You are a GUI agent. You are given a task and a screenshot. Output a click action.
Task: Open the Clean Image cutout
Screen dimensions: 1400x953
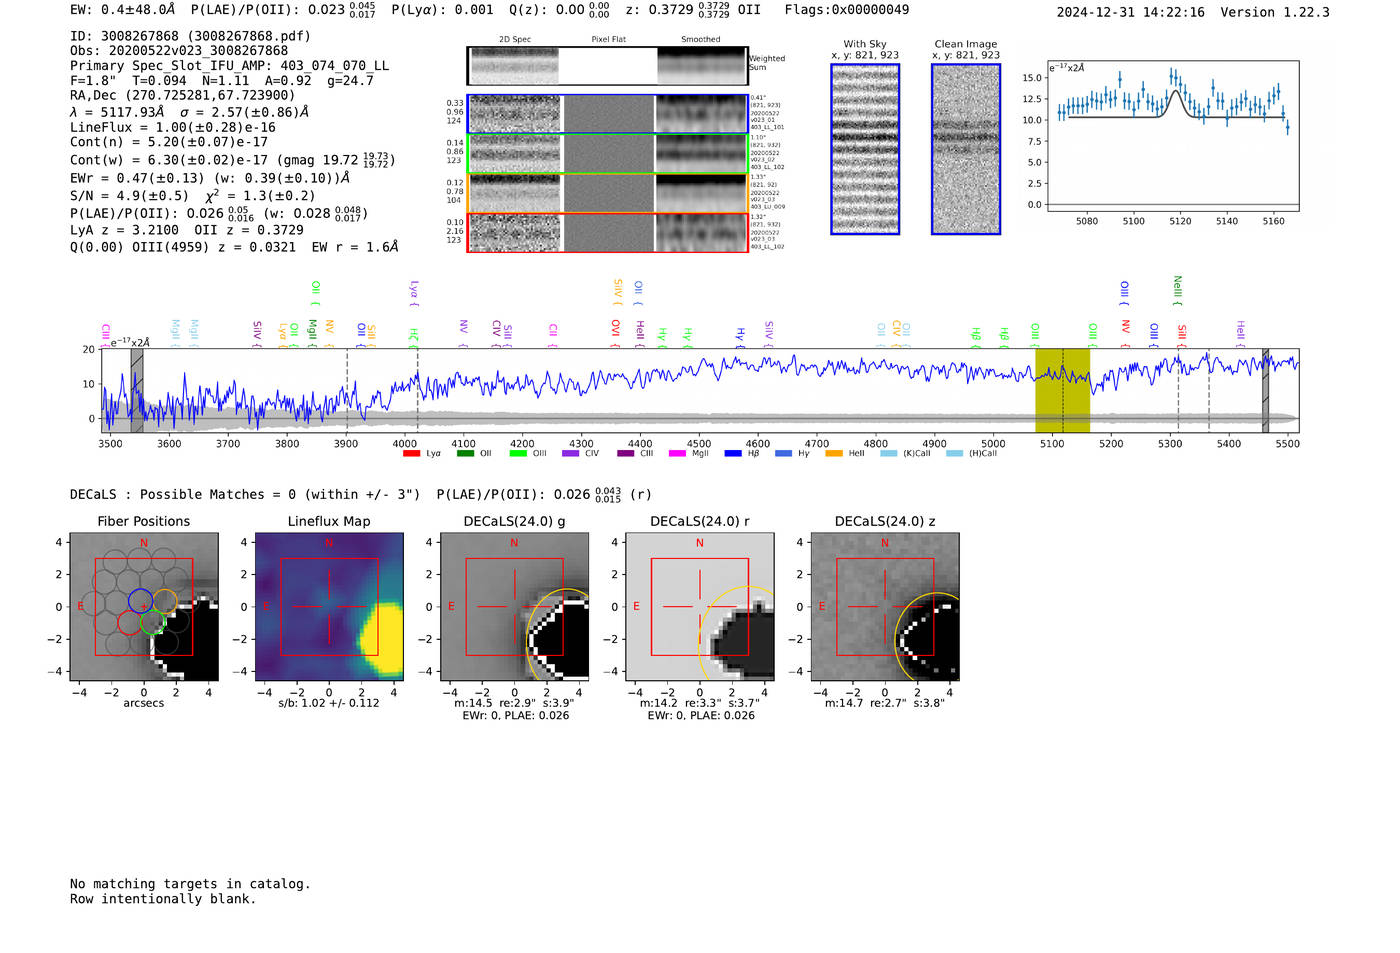966,149
